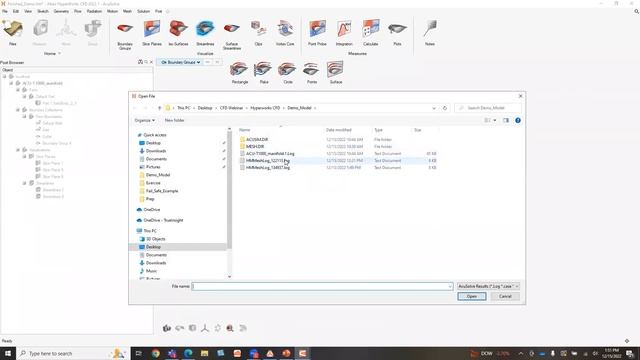Select the HMMeshLog file modified at 1:49 PM
This screenshot has width=640, height=360.
[x=267, y=168]
